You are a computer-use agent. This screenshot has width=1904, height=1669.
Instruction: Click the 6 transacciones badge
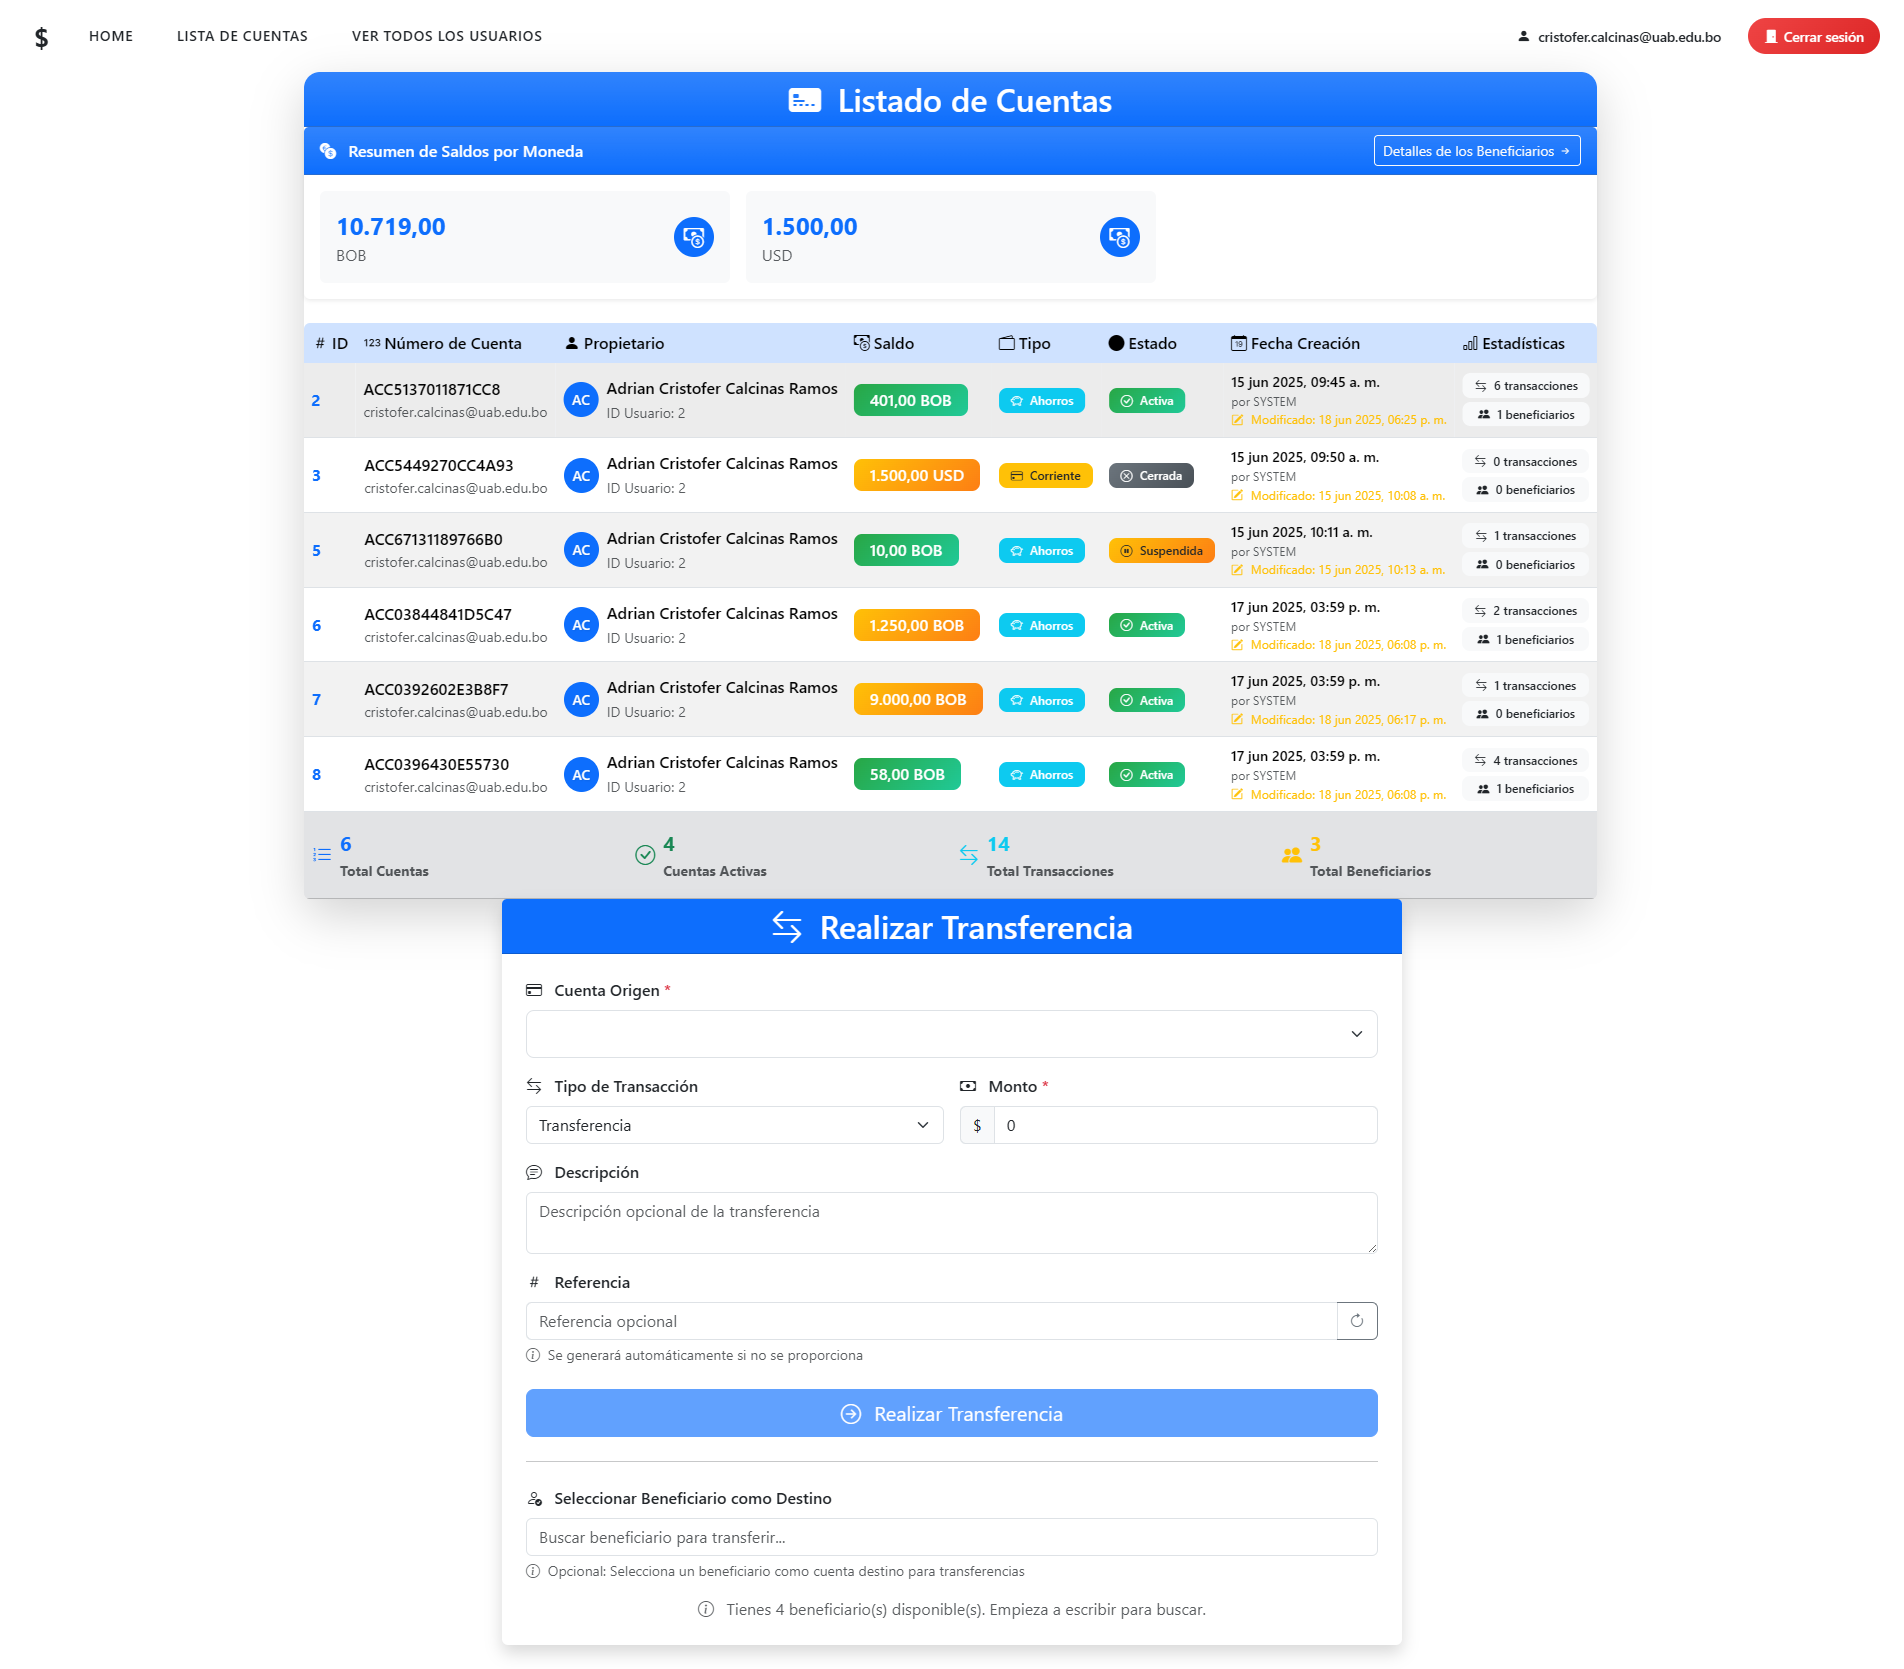[1525, 386]
